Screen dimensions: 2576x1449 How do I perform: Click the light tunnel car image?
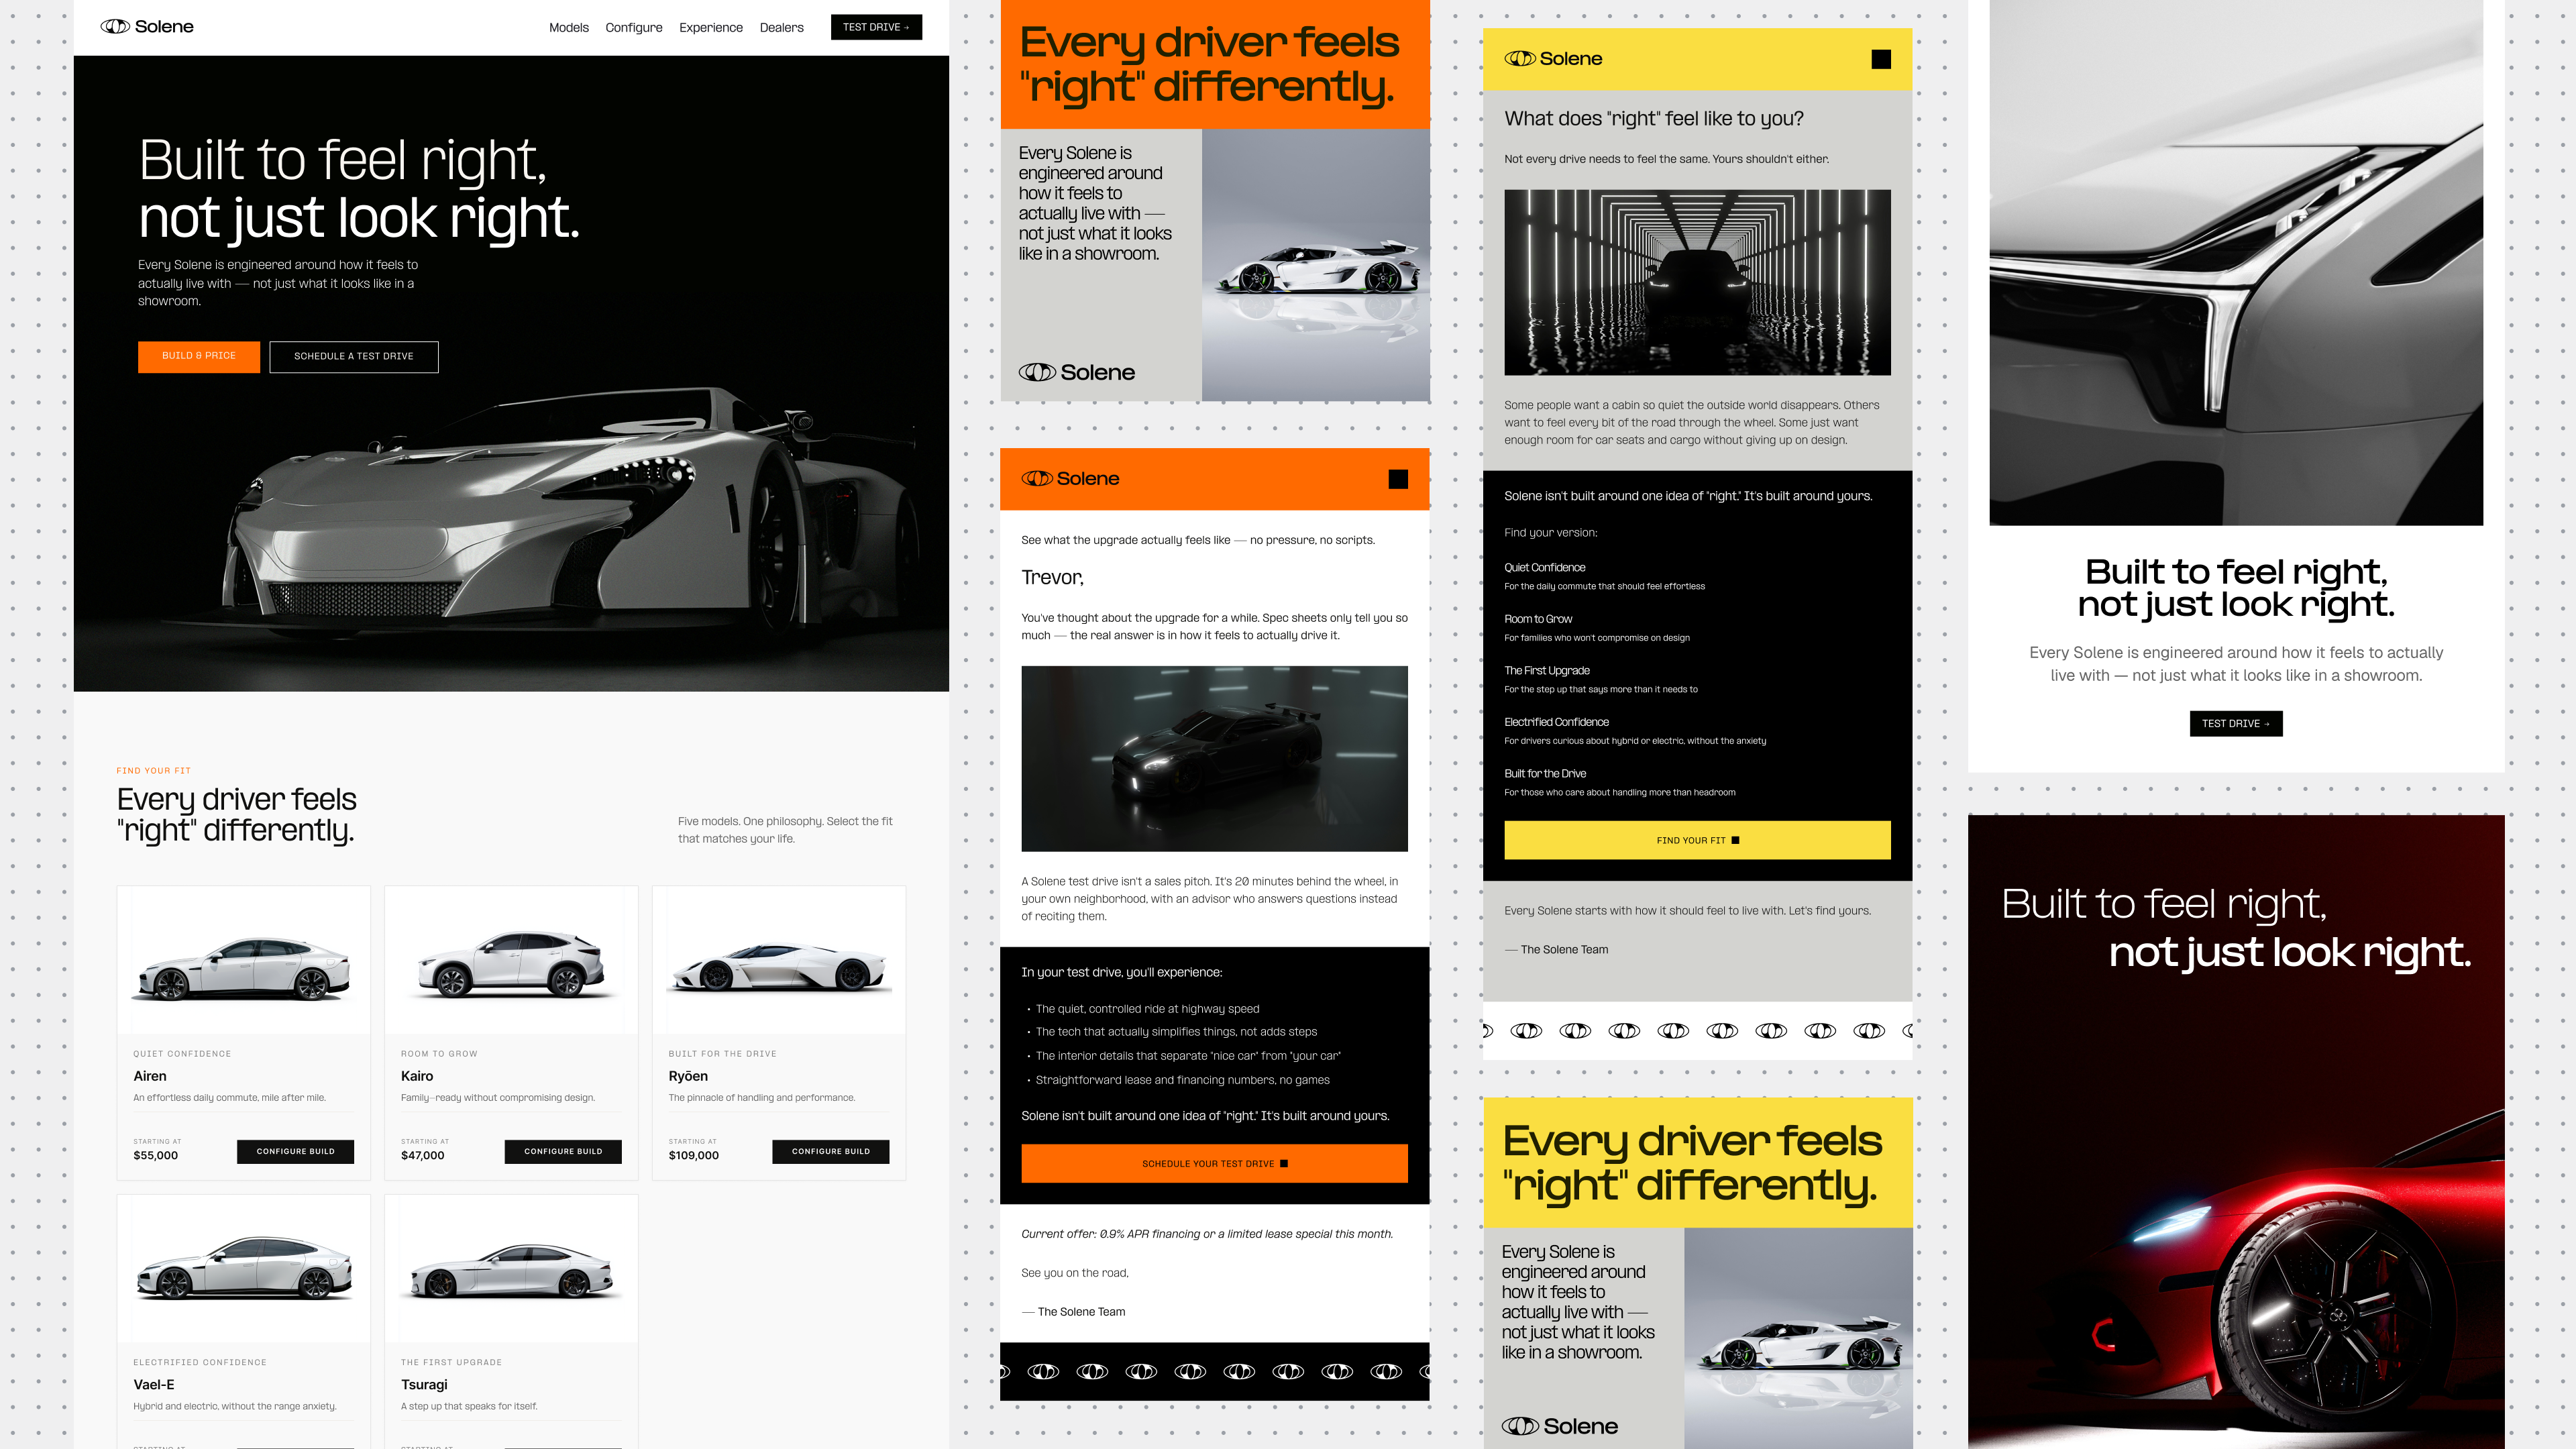1697,282
